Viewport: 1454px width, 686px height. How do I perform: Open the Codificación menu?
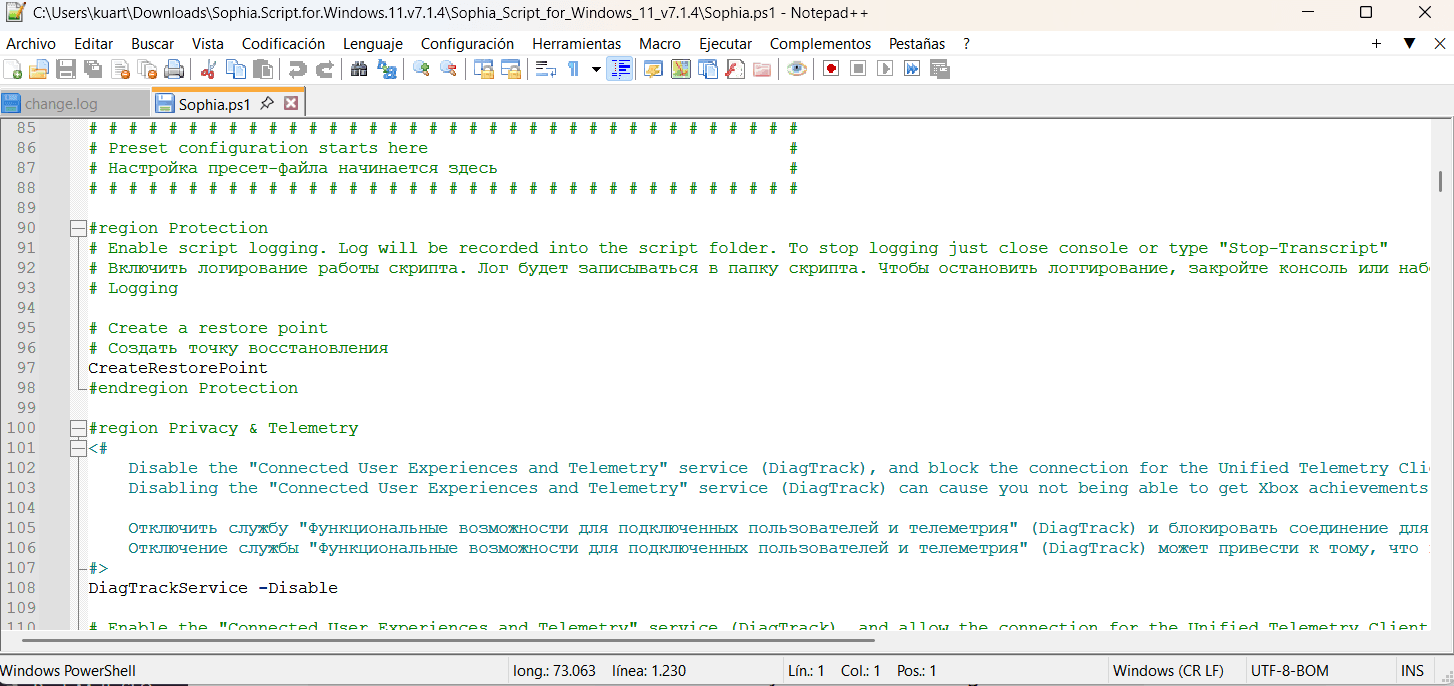283,44
